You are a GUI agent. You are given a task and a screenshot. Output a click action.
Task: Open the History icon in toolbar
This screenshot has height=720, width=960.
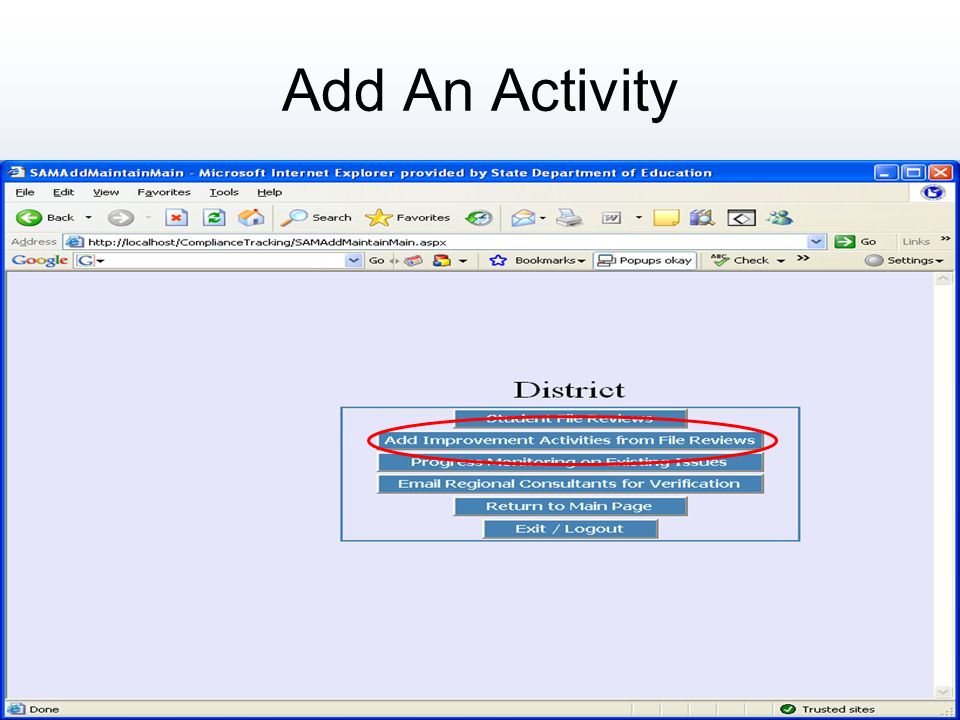point(478,217)
